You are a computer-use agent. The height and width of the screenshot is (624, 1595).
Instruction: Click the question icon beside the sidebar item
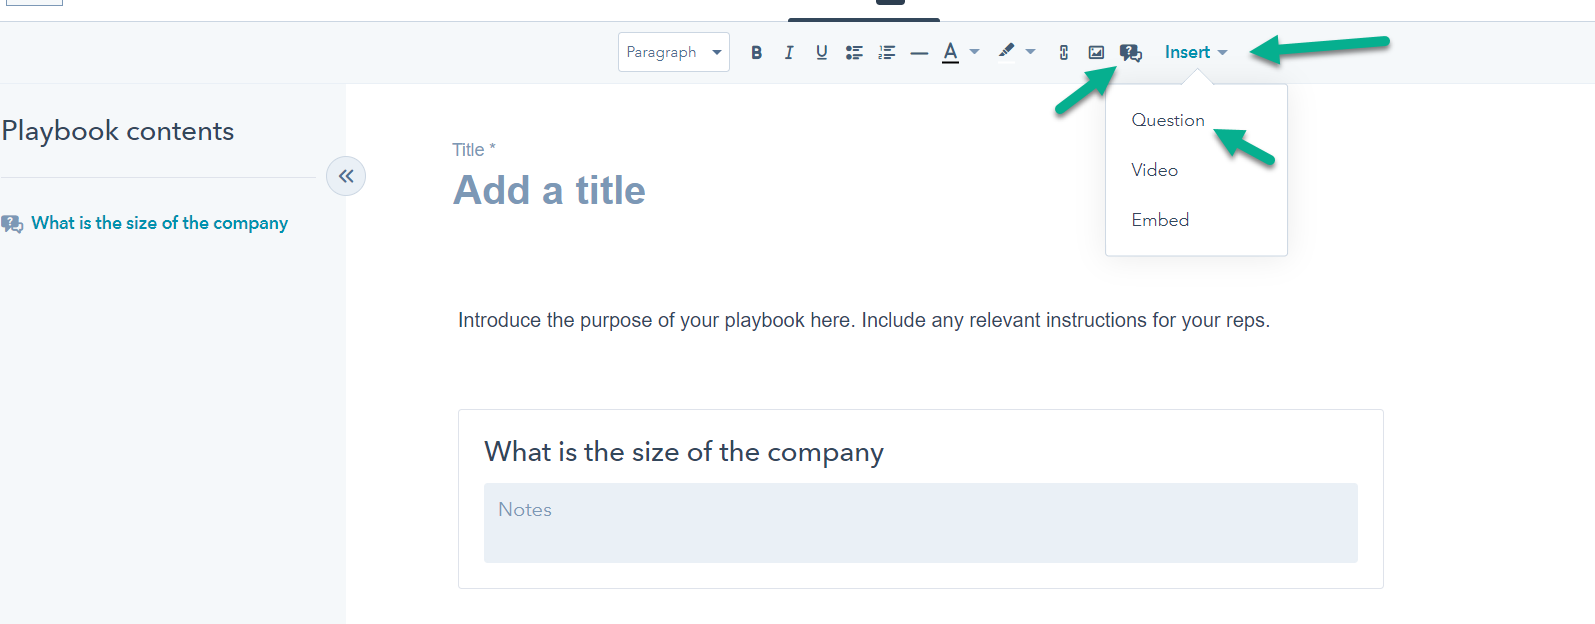12,224
